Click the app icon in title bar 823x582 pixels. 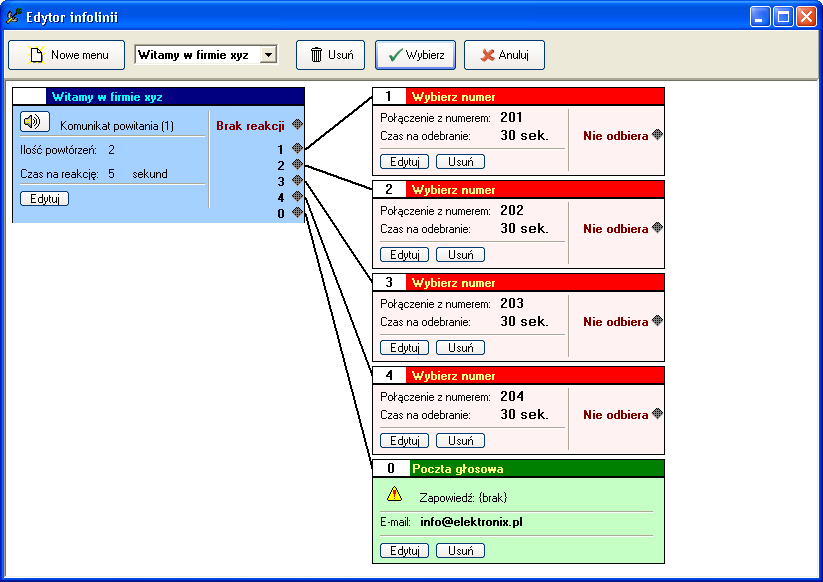tap(14, 17)
